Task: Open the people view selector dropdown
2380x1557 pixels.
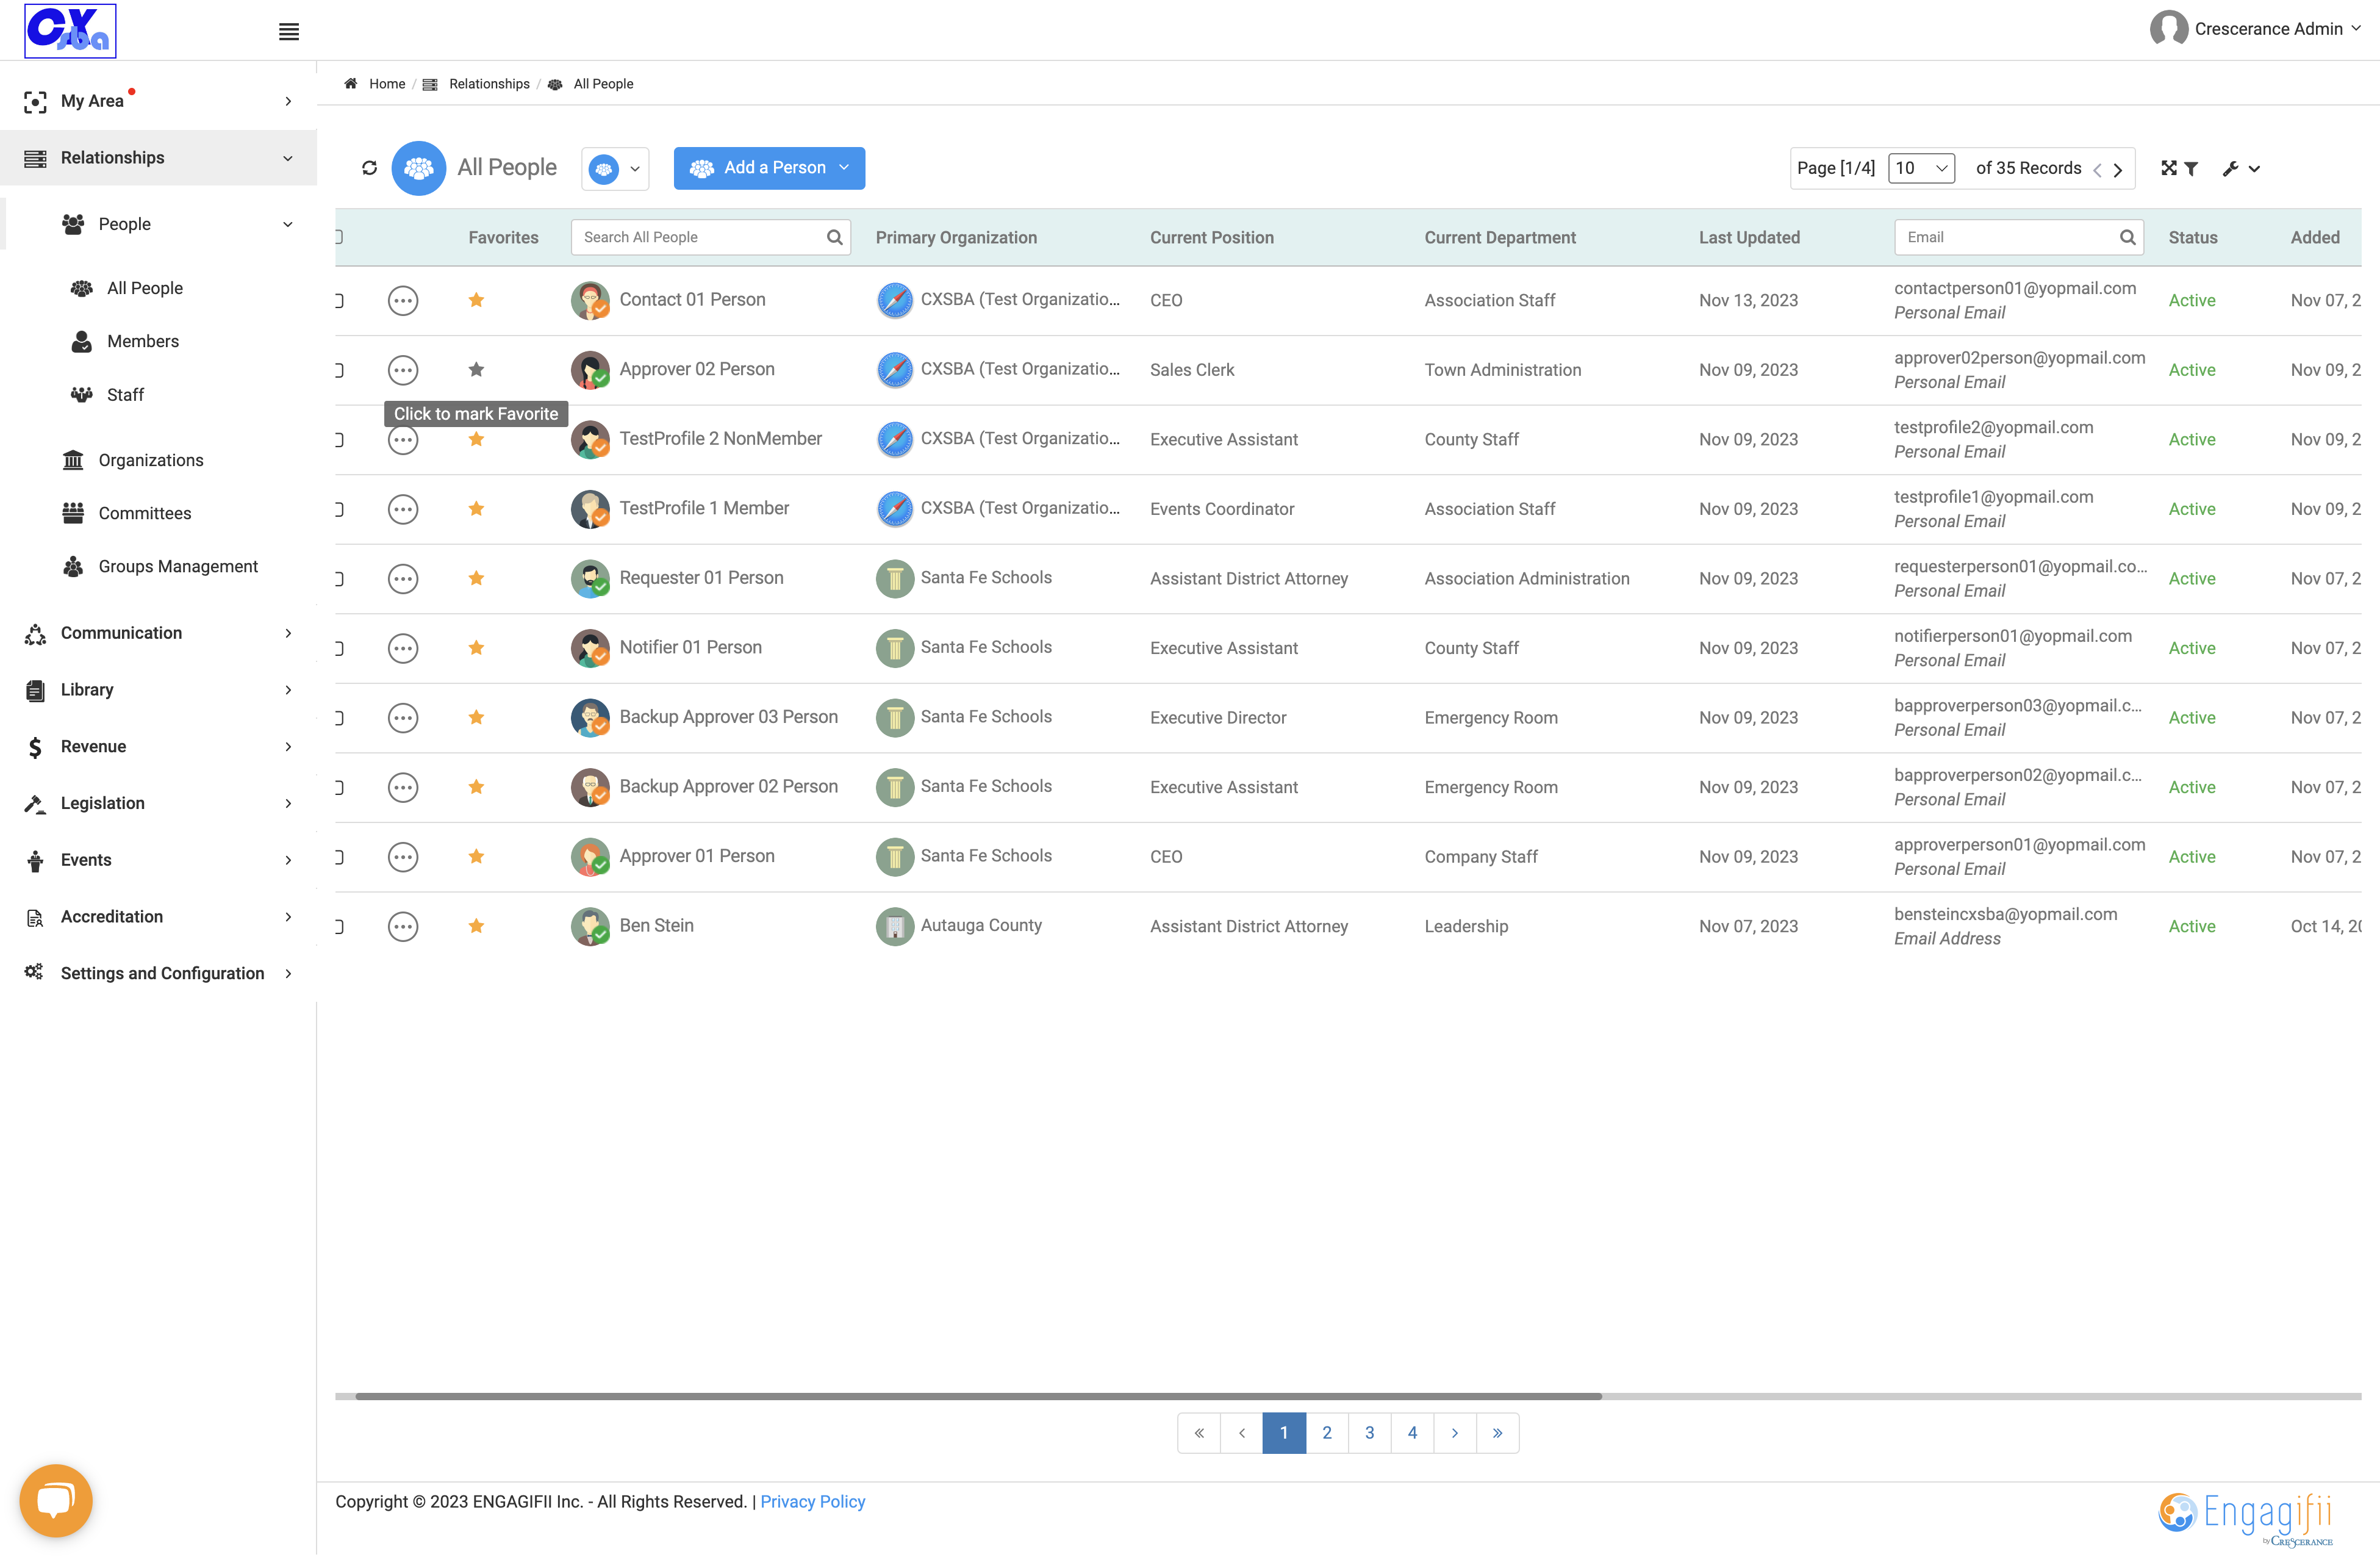Action: (x=615, y=168)
